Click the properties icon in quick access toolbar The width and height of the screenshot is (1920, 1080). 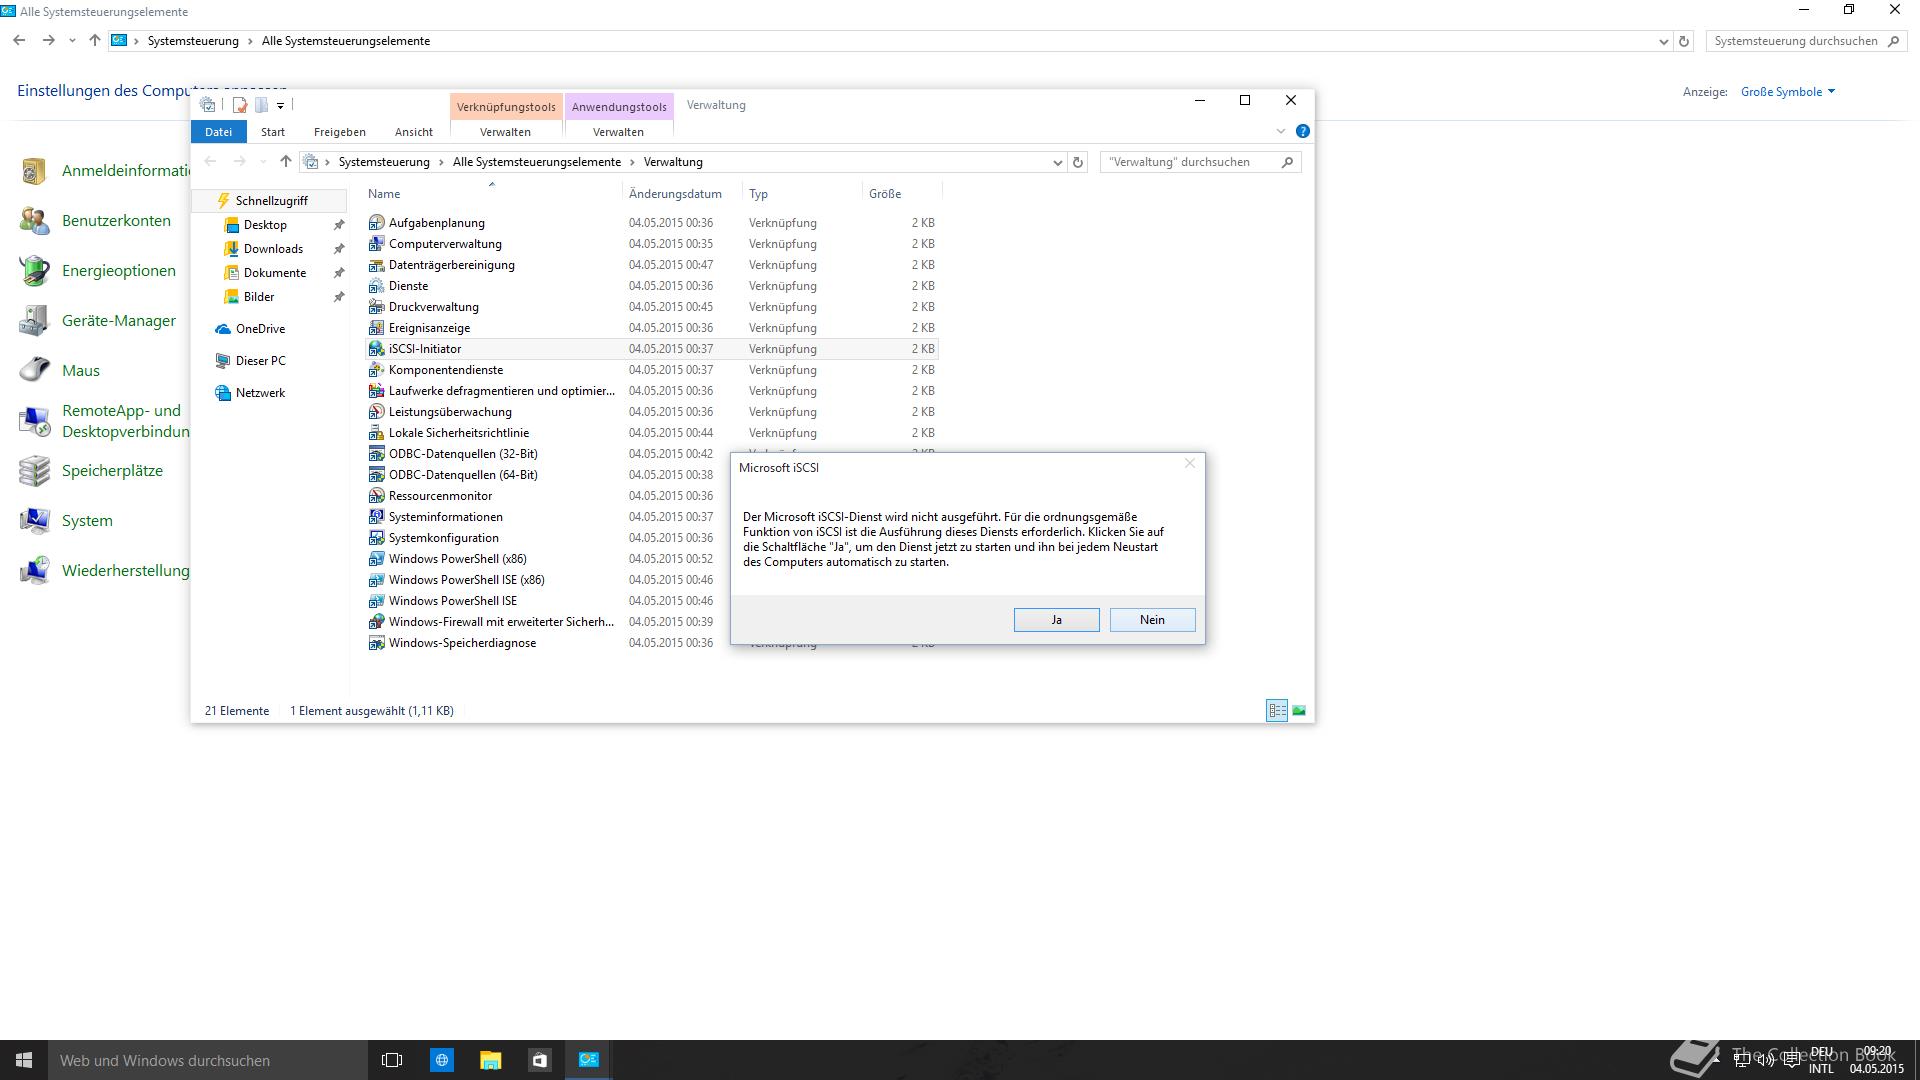(240, 105)
